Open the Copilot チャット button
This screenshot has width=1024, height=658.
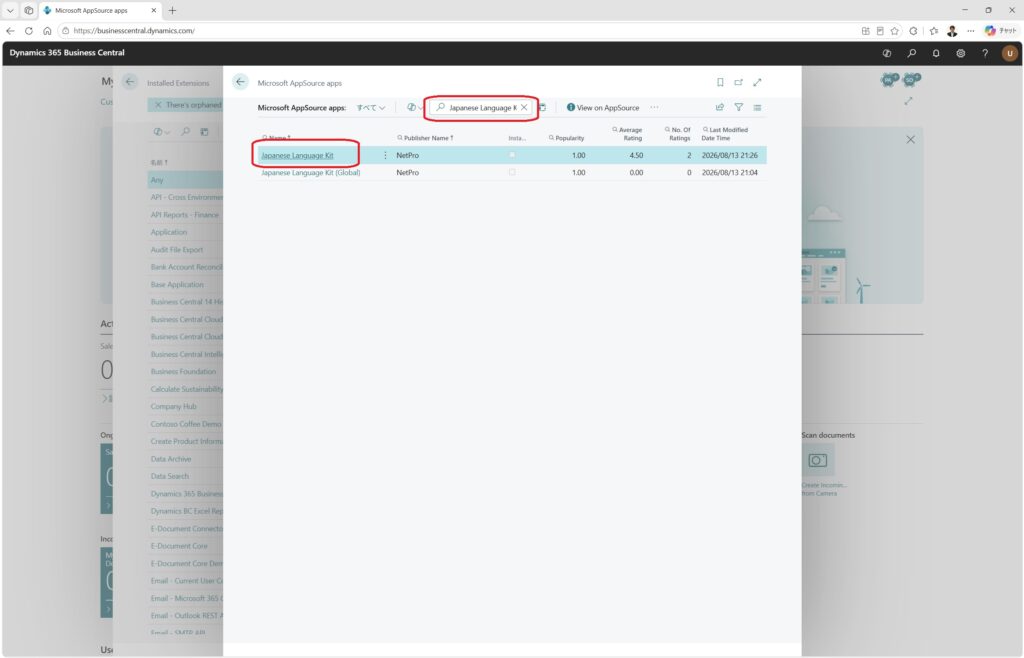click(1000, 31)
